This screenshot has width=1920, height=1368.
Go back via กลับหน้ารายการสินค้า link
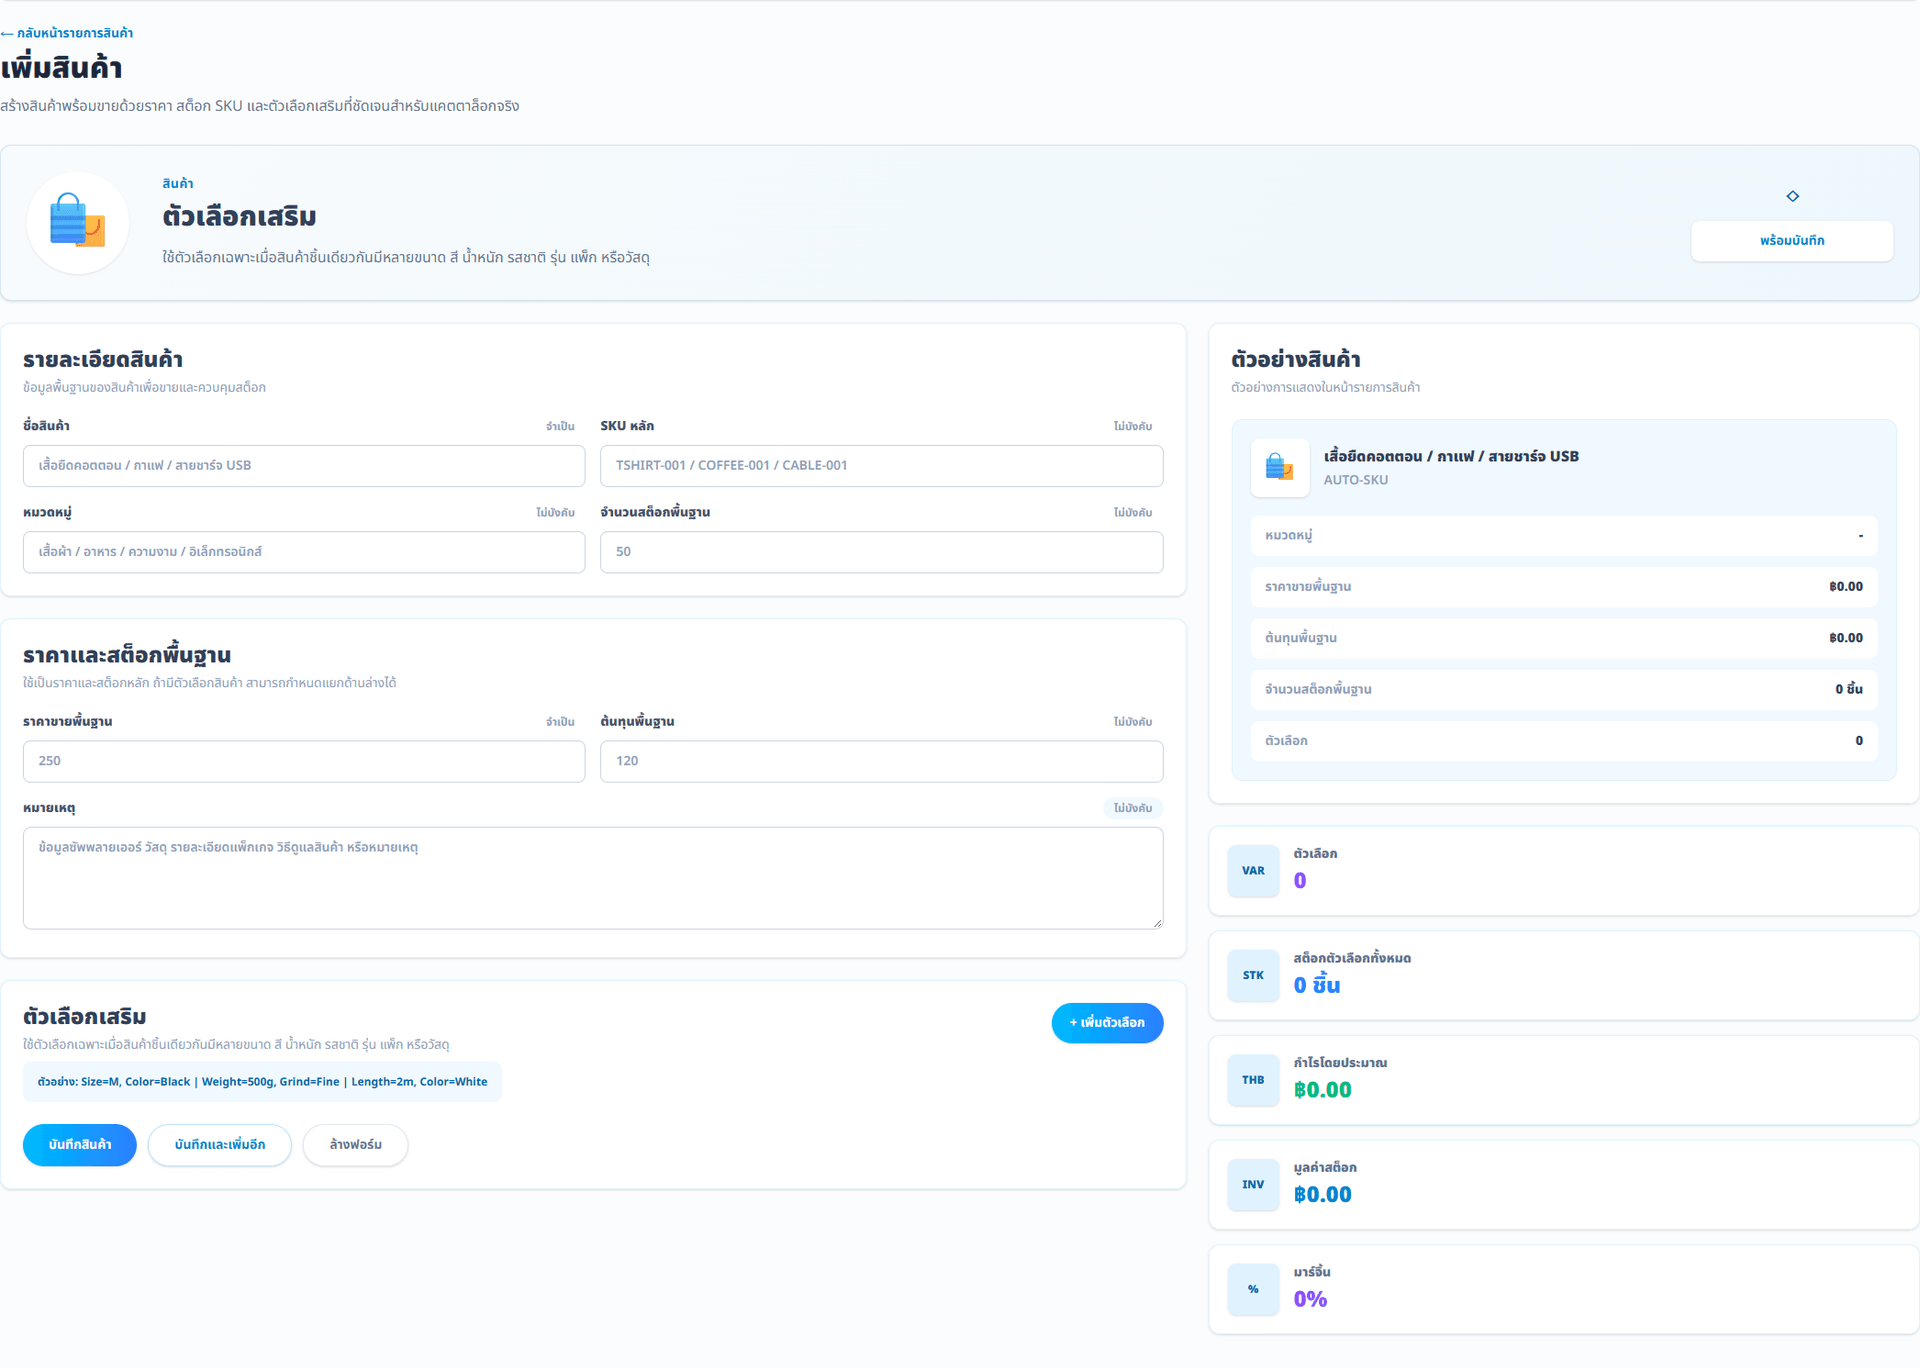67,33
